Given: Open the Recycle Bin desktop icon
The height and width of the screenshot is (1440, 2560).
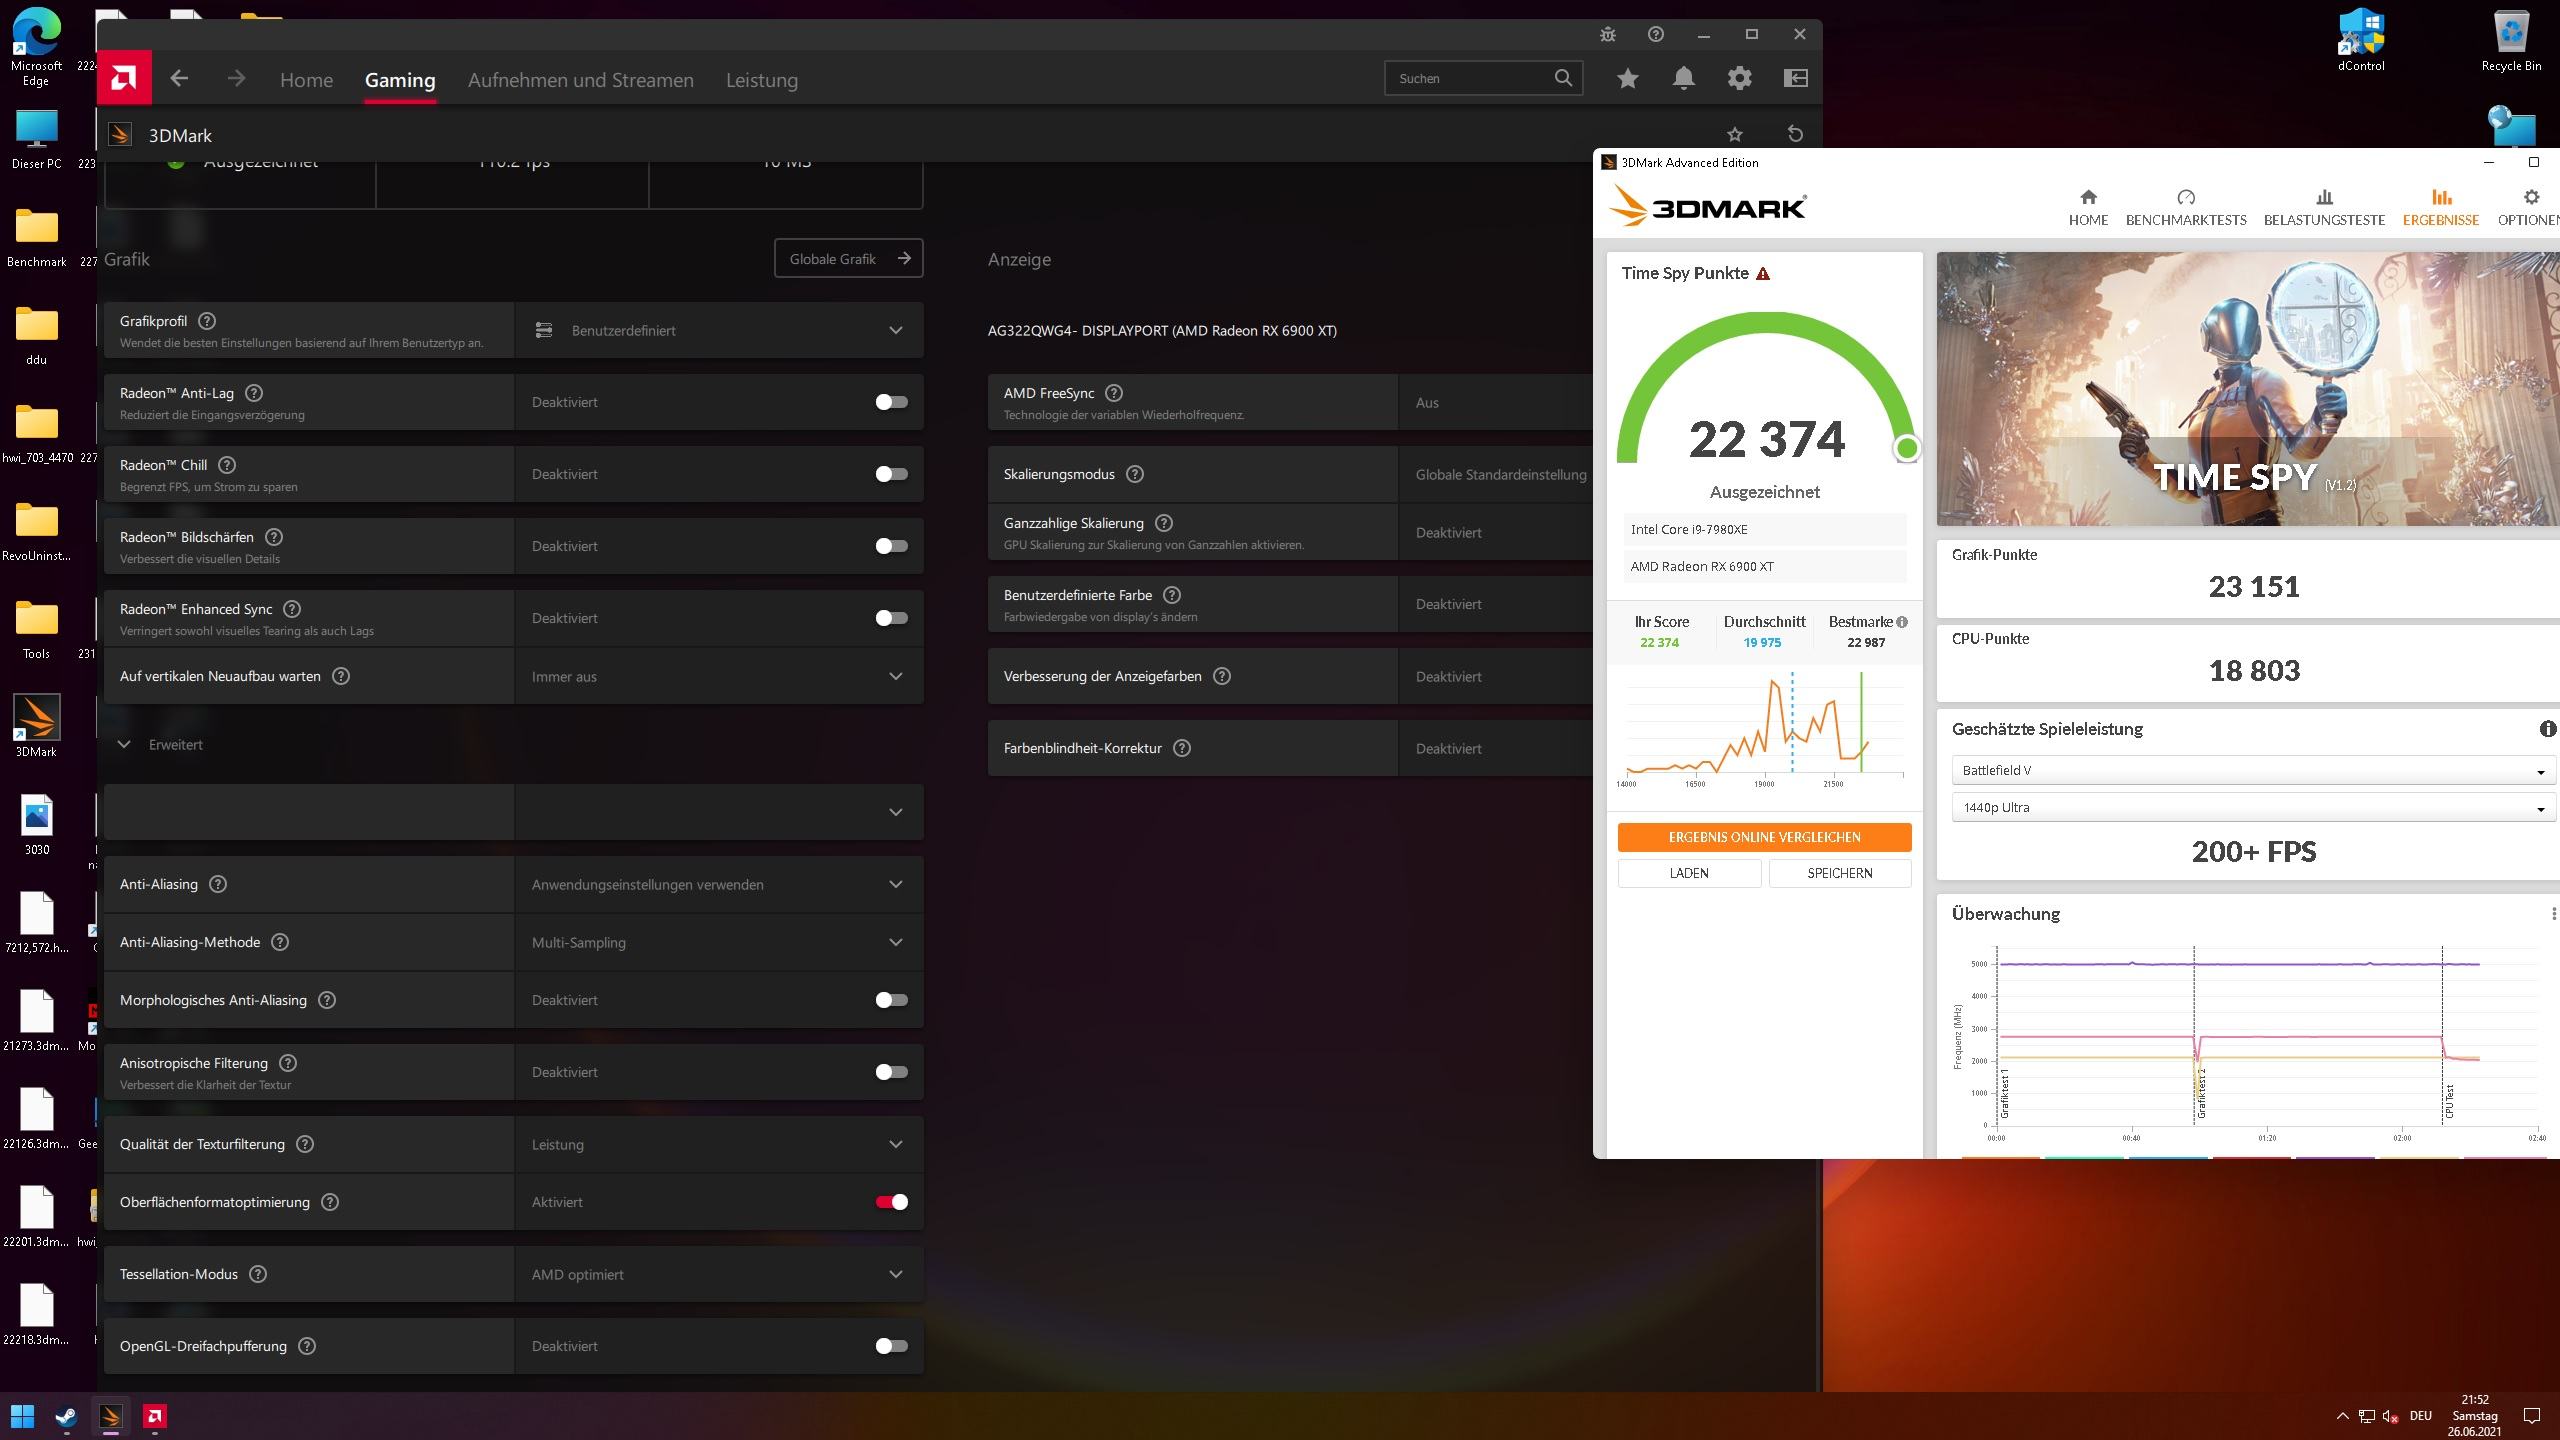Looking at the screenshot, I should [2511, 42].
